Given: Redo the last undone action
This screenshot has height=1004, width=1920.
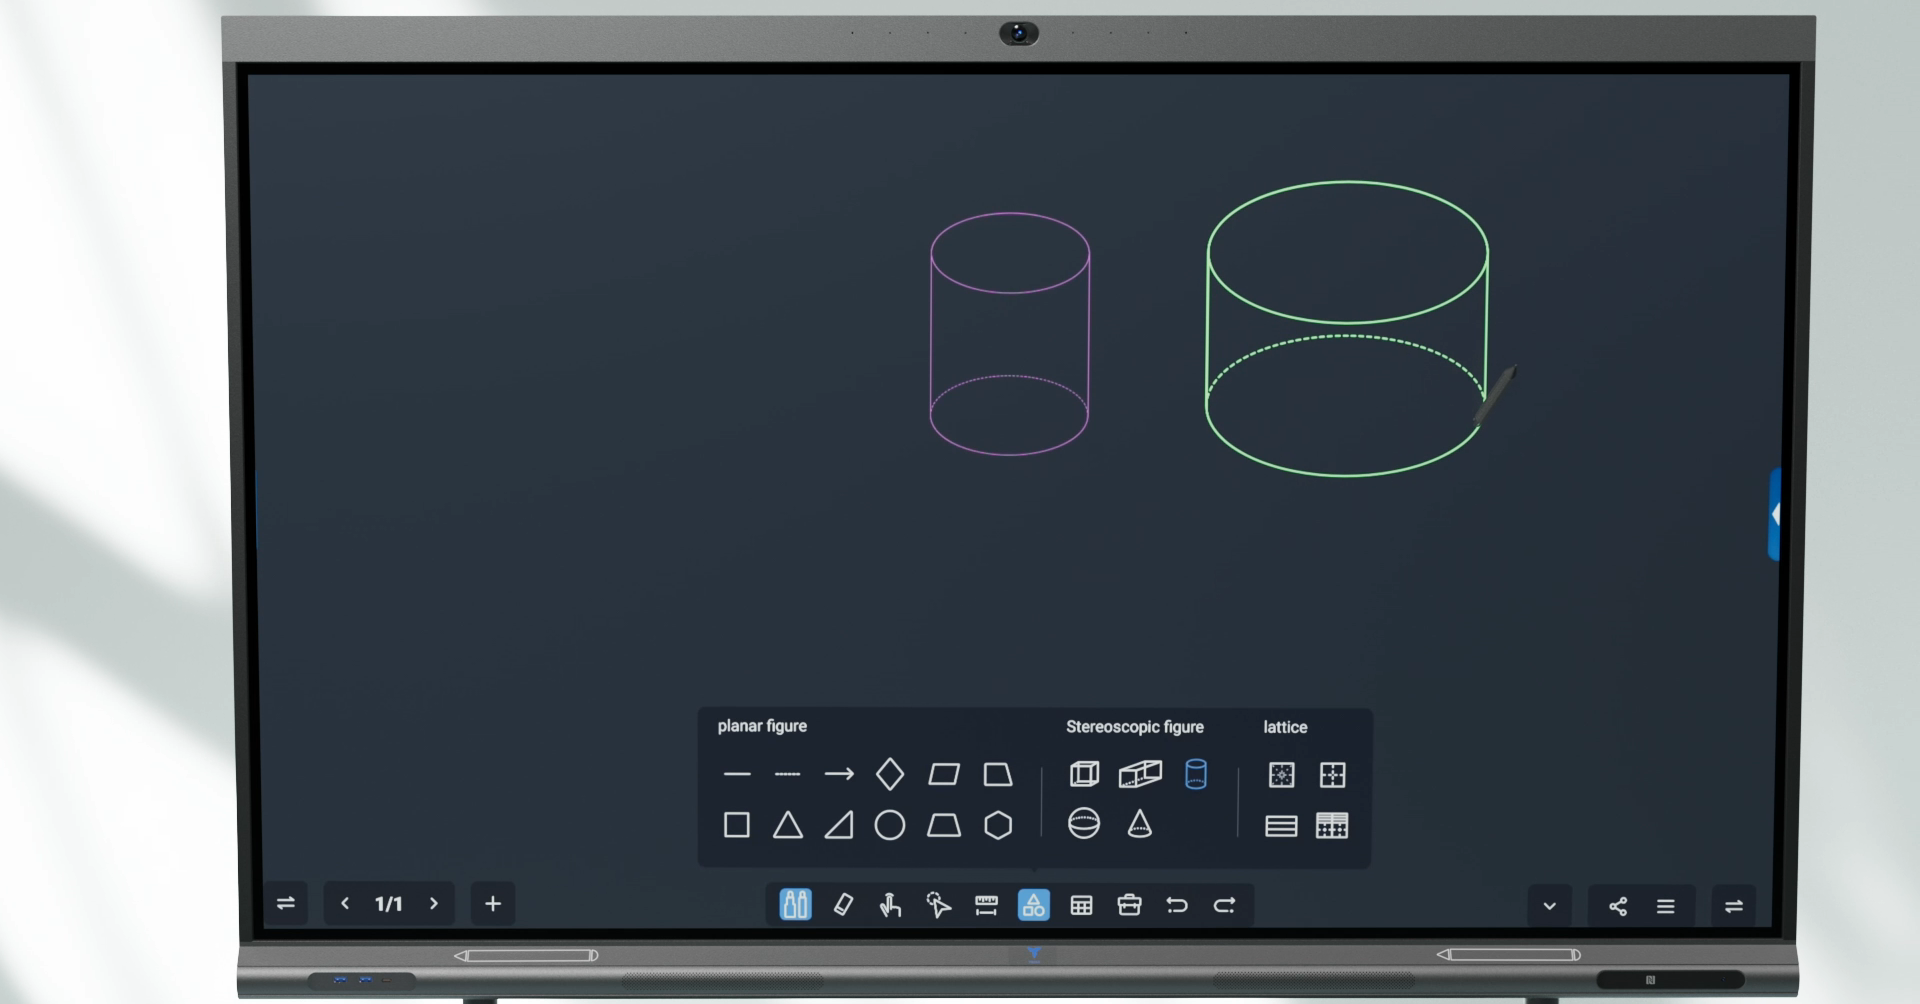Looking at the screenshot, I should point(1225,905).
